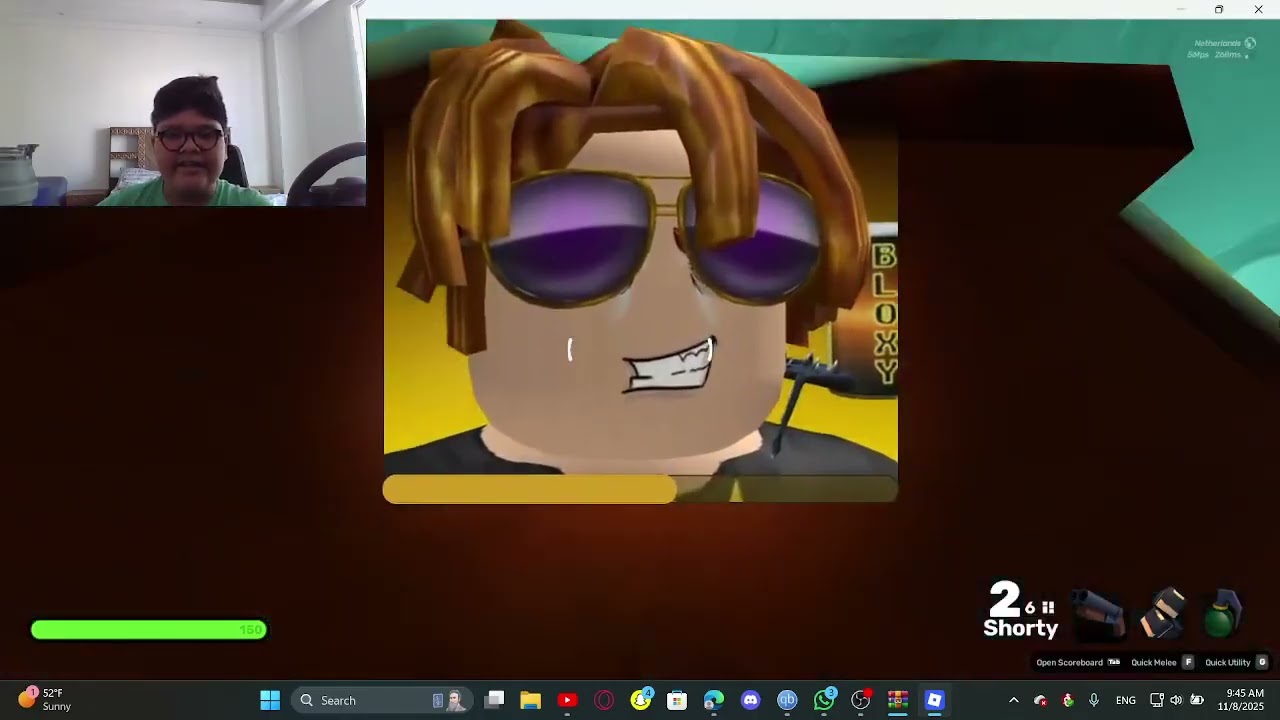
Task: Click the volume speaker tray icon
Action: pos(1176,700)
